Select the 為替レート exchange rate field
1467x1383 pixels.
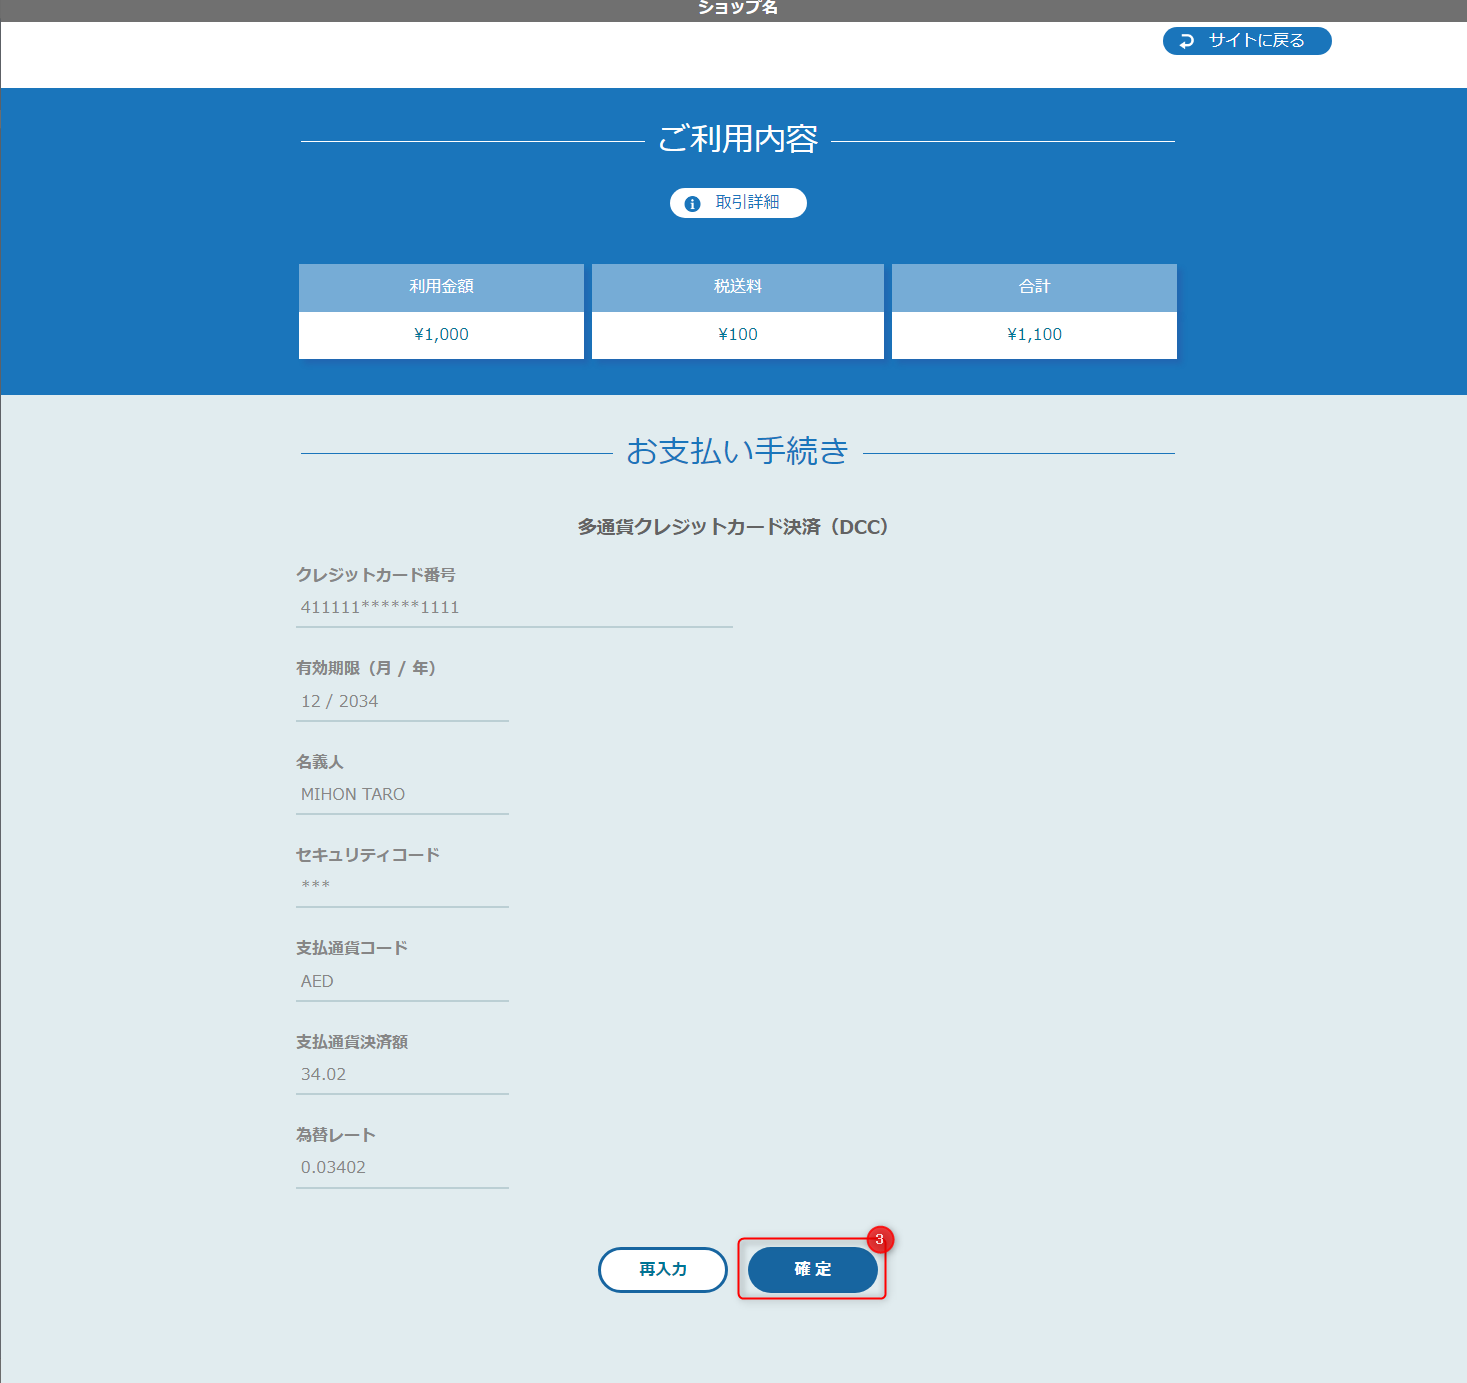[x=402, y=1167]
